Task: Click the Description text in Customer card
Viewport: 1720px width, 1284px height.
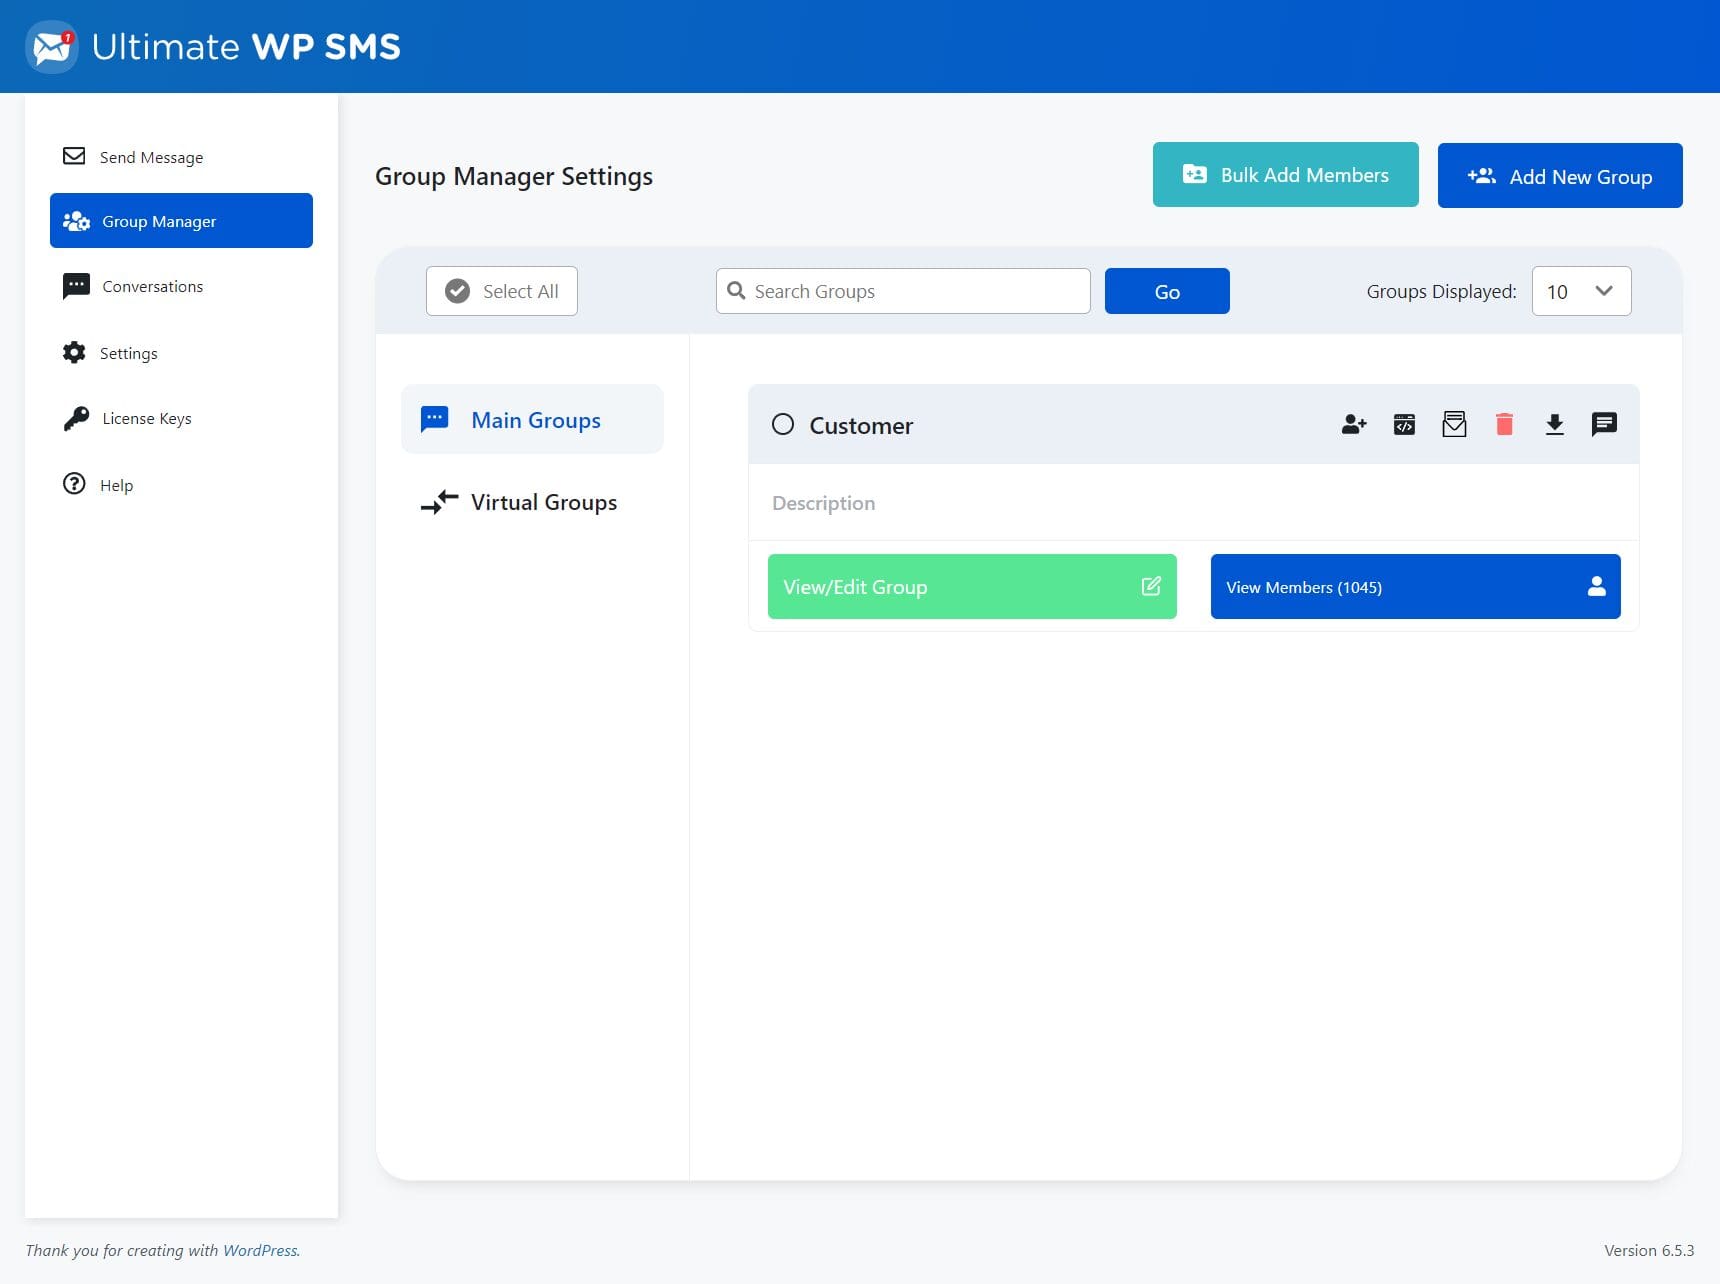Action: point(823,503)
